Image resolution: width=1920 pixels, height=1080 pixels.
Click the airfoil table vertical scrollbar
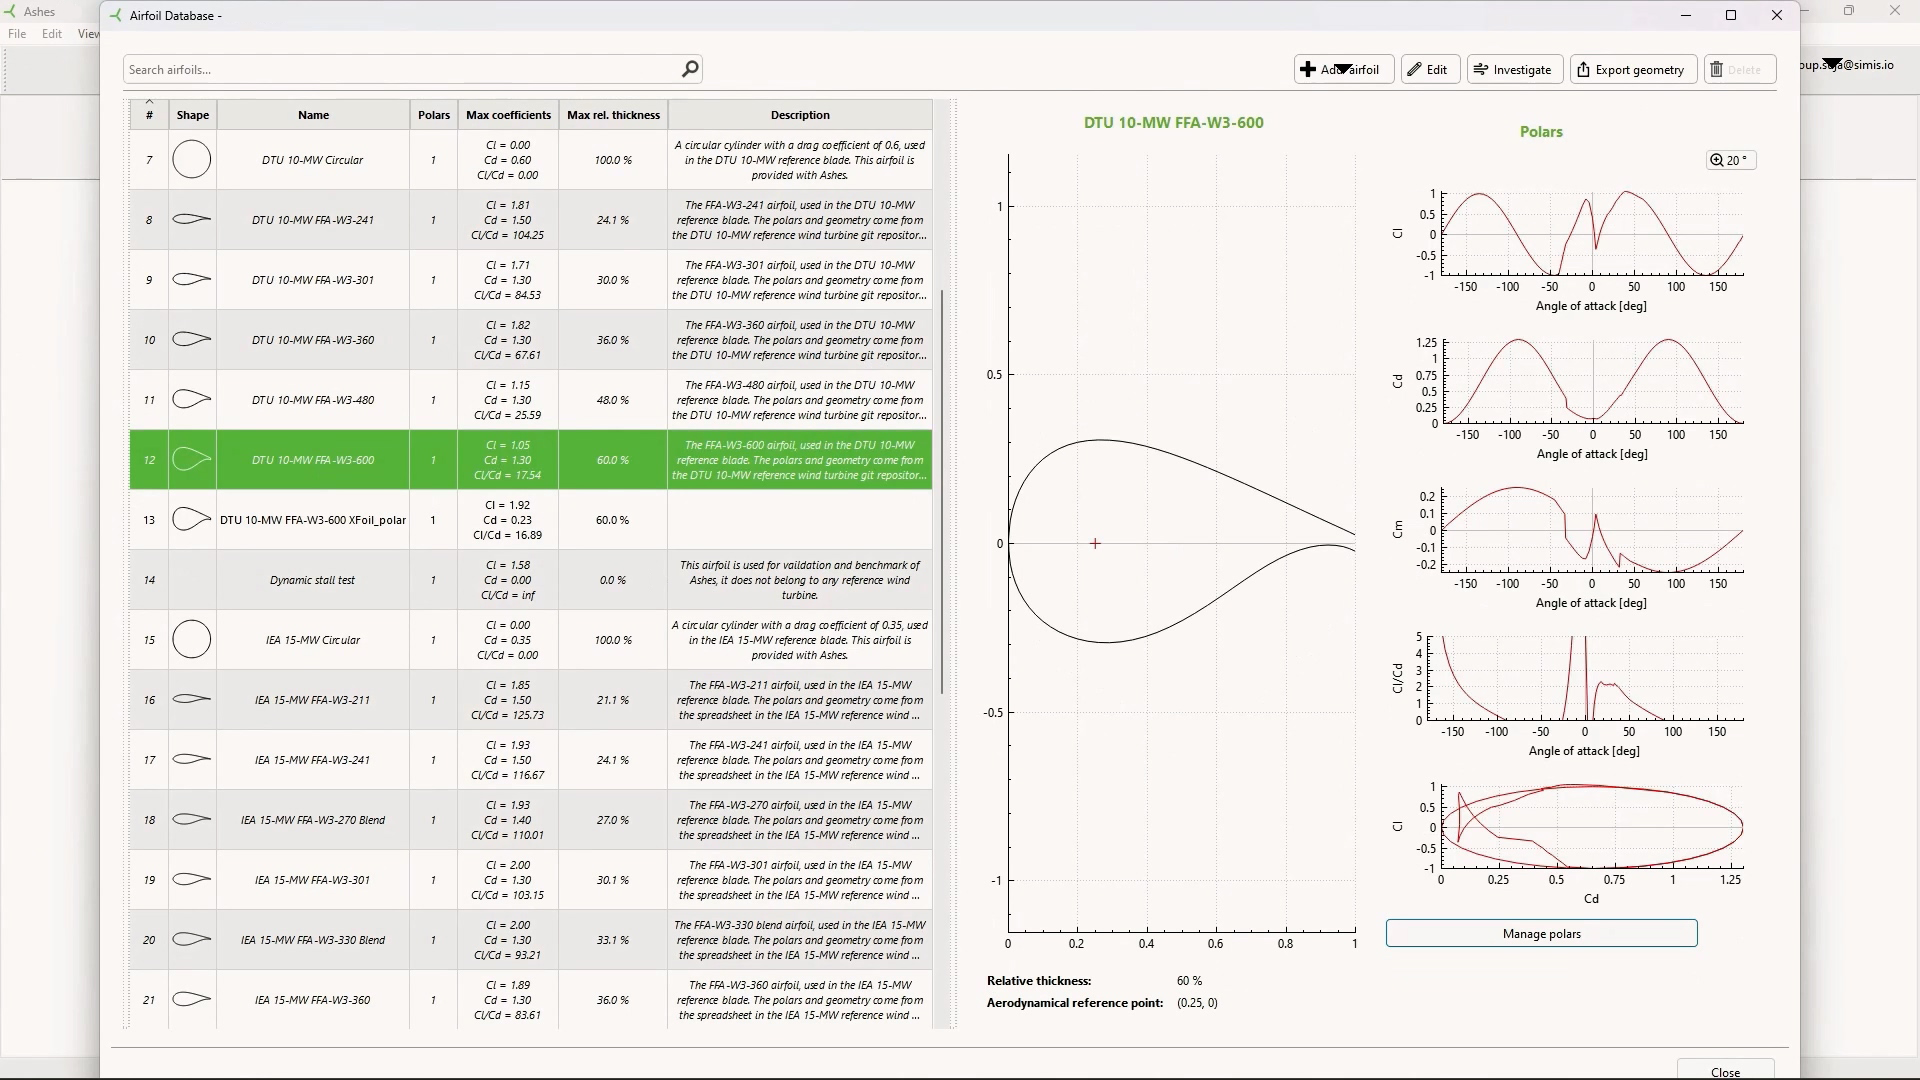pyautogui.click(x=942, y=492)
